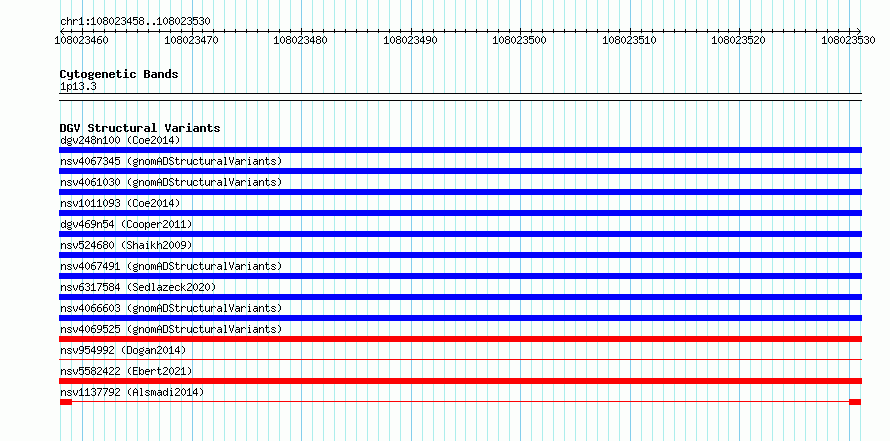Click ruler position 108023470
The image size is (890, 441).
(192, 40)
